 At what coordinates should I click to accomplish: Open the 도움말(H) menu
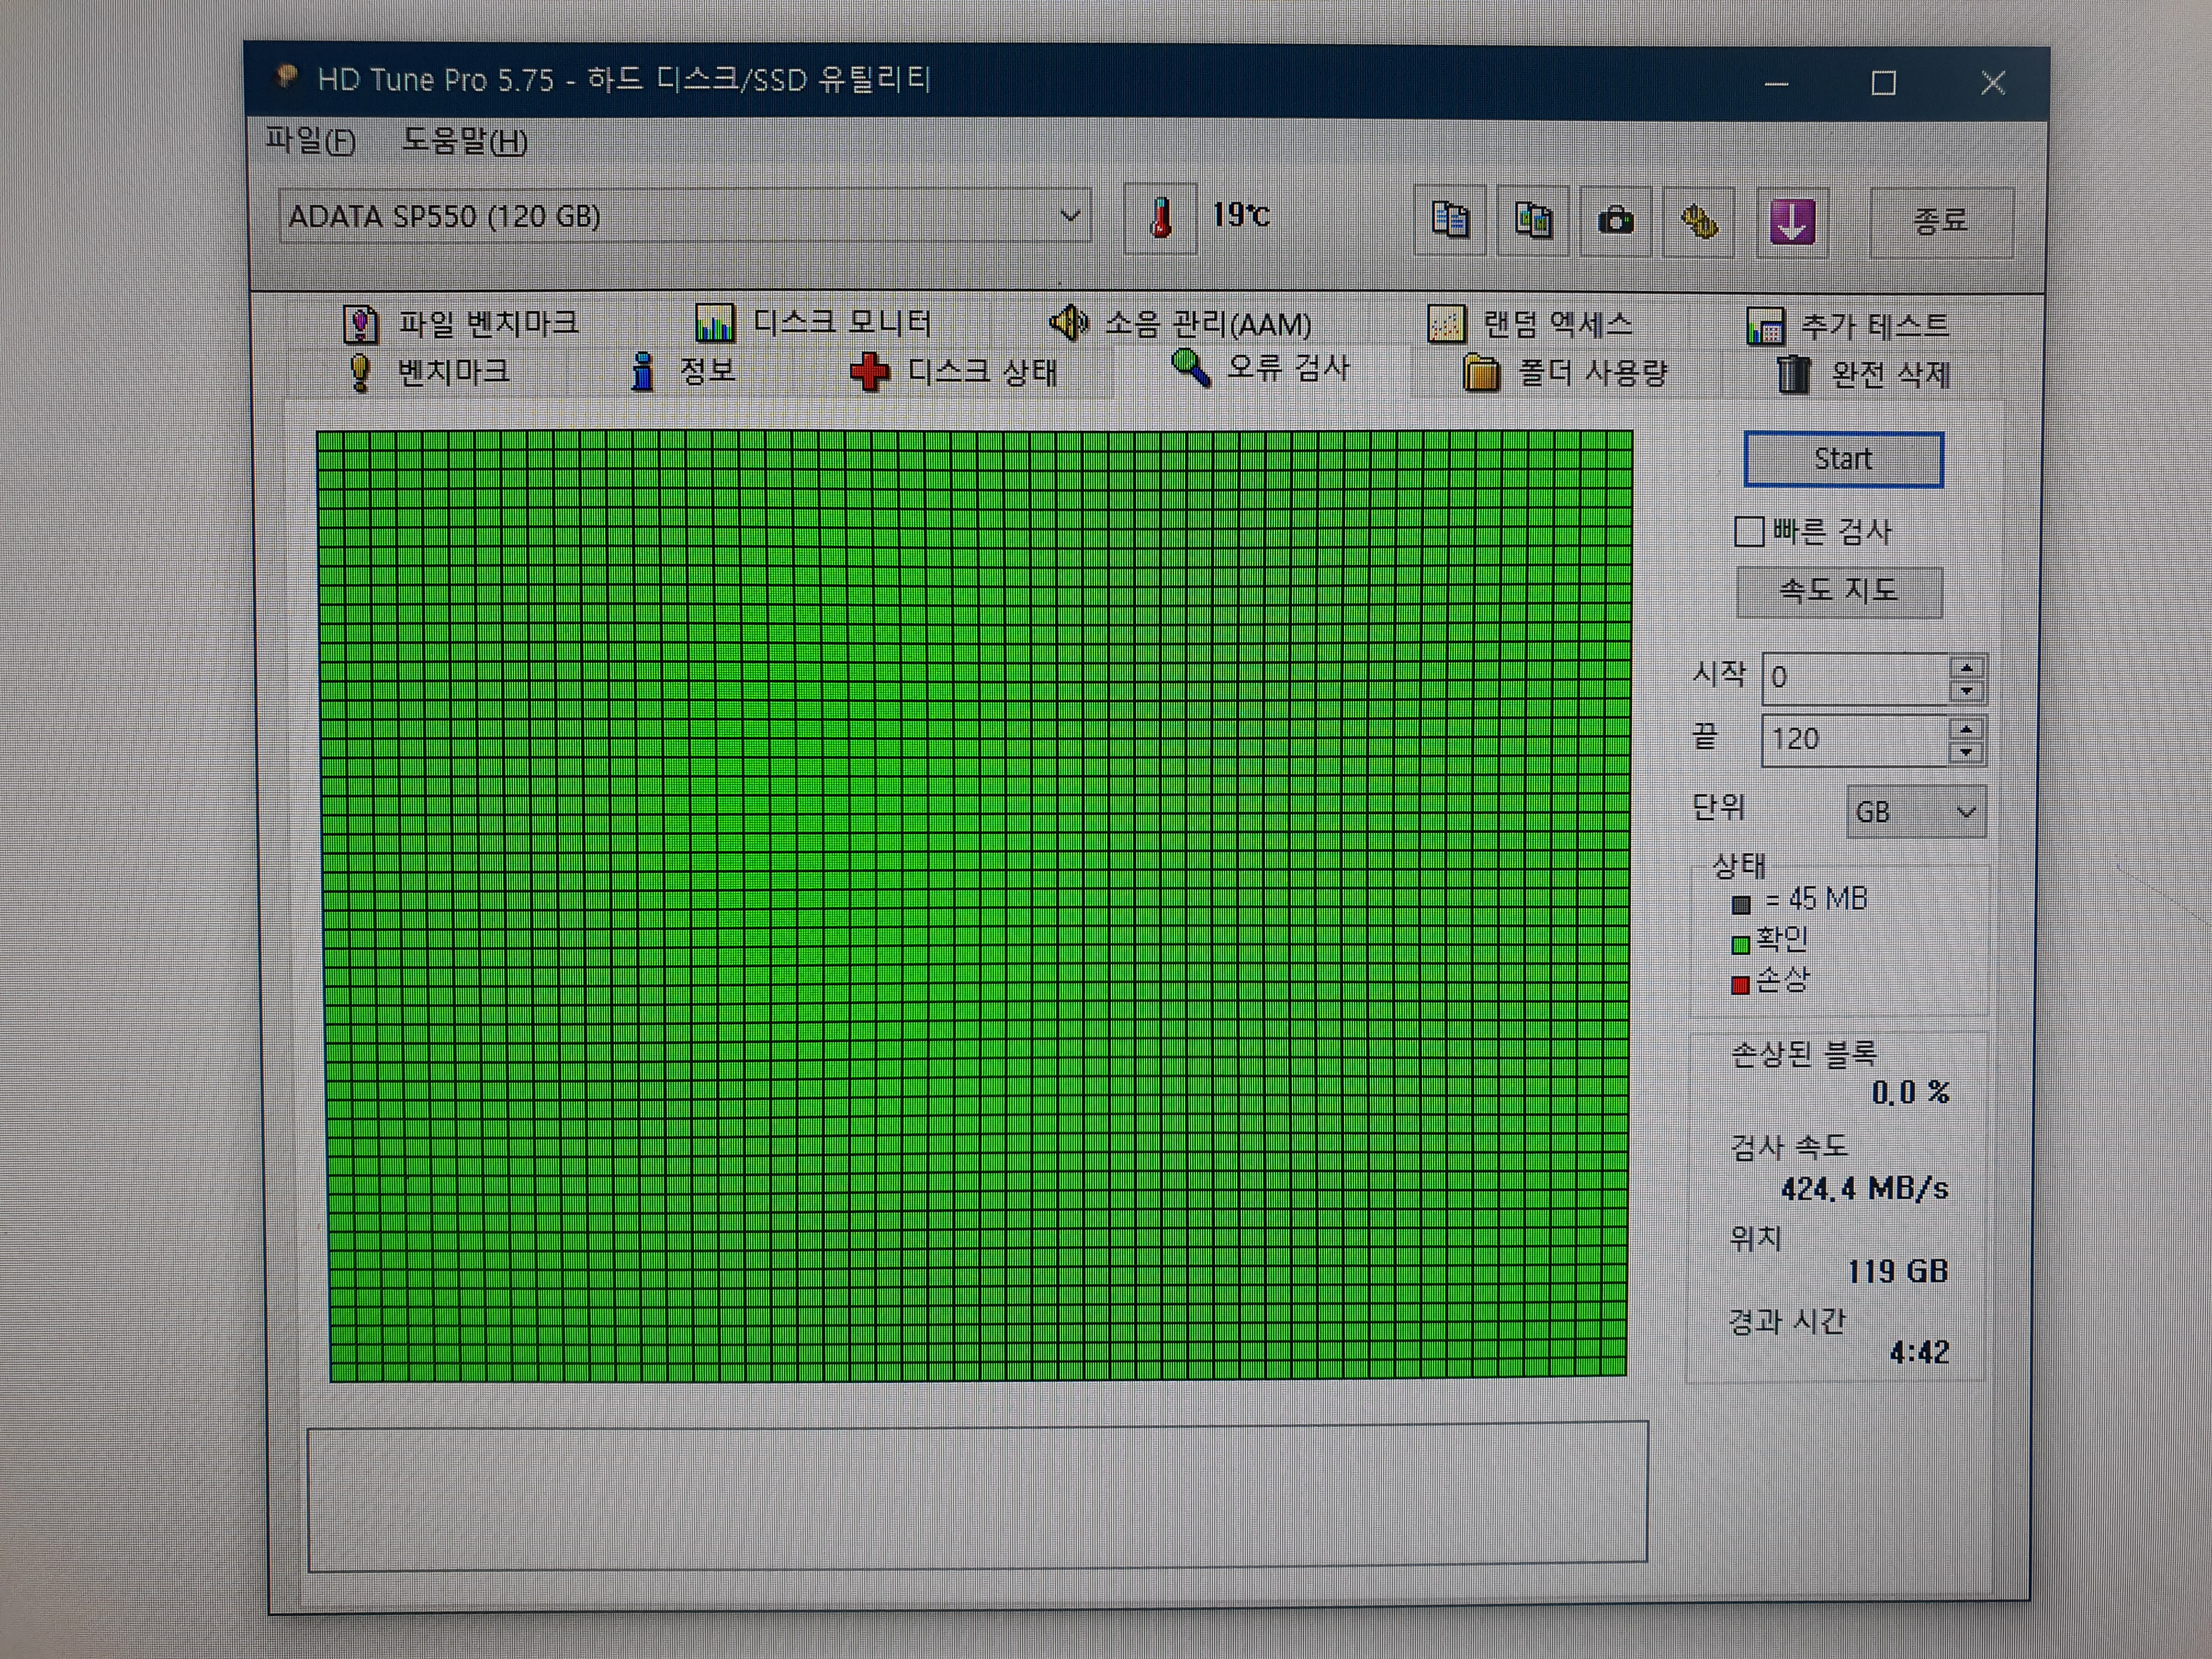click(465, 141)
